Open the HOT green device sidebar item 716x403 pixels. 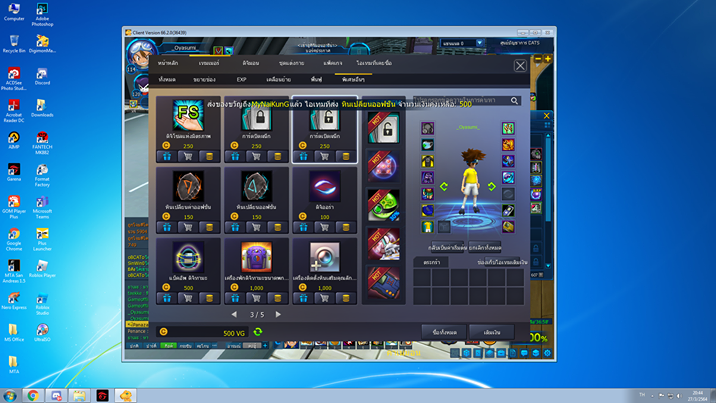(x=383, y=205)
